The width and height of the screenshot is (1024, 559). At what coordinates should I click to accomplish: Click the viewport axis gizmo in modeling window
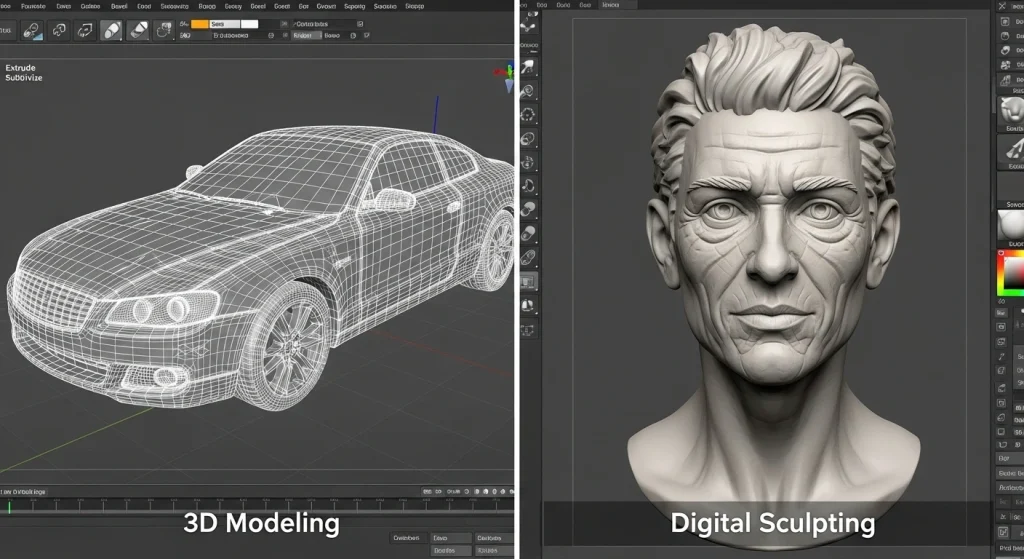coord(505,76)
